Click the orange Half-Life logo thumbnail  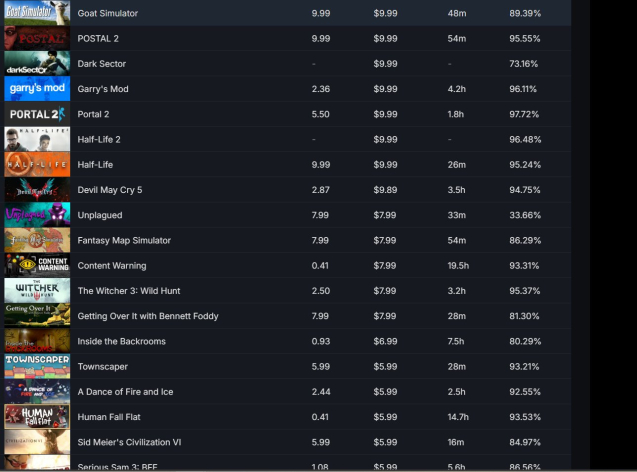37,165
